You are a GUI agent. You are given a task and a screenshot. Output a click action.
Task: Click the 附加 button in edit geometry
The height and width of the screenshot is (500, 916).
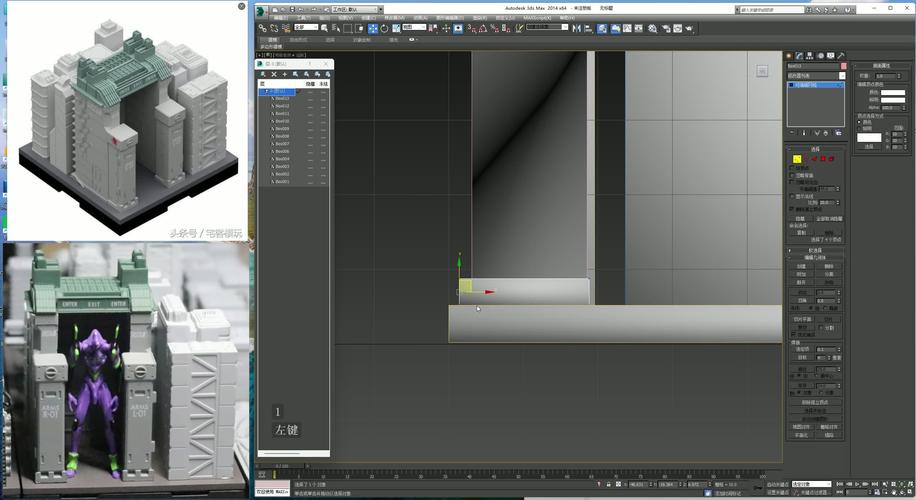pos(802,273)
